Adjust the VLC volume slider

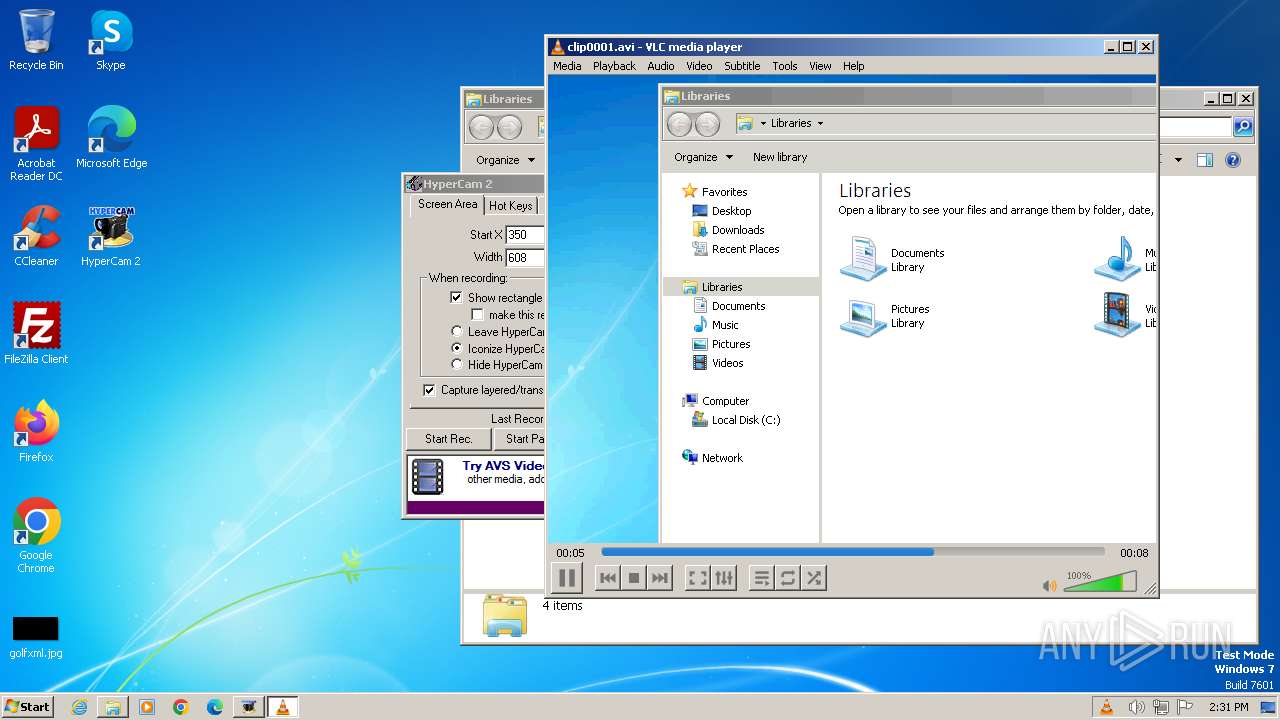click(x=1100, y=582)
